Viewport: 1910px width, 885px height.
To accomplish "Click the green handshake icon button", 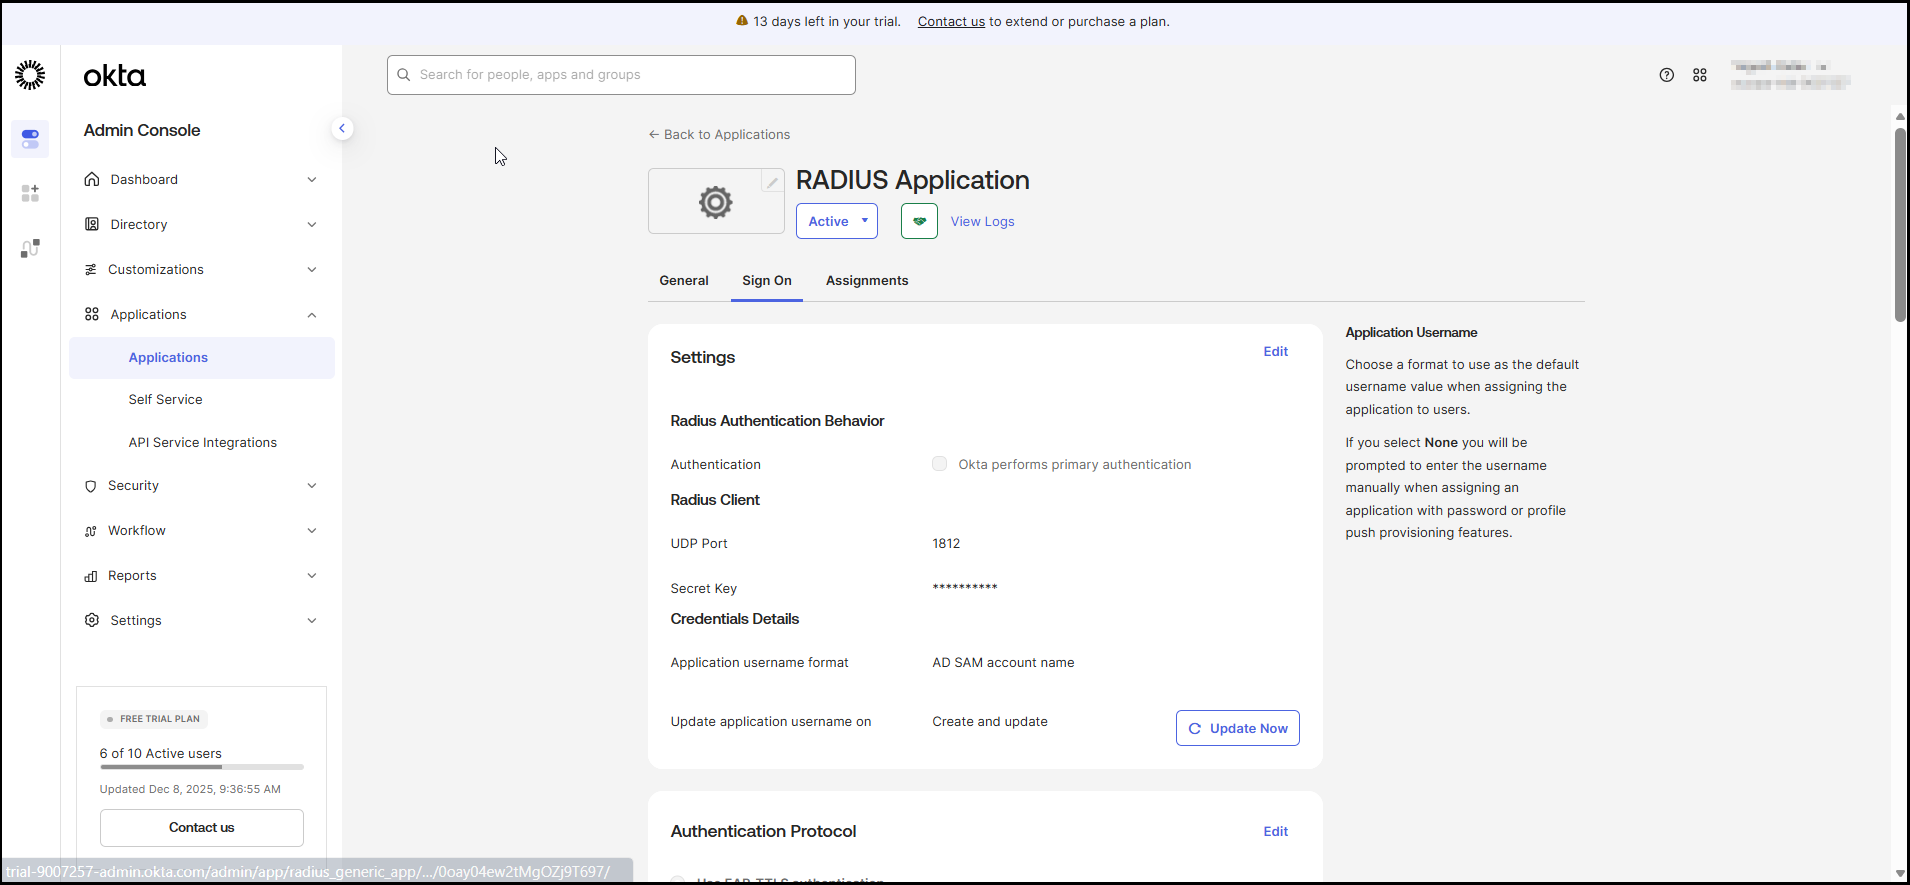I will pyautogui.click(x=918, y=221).
